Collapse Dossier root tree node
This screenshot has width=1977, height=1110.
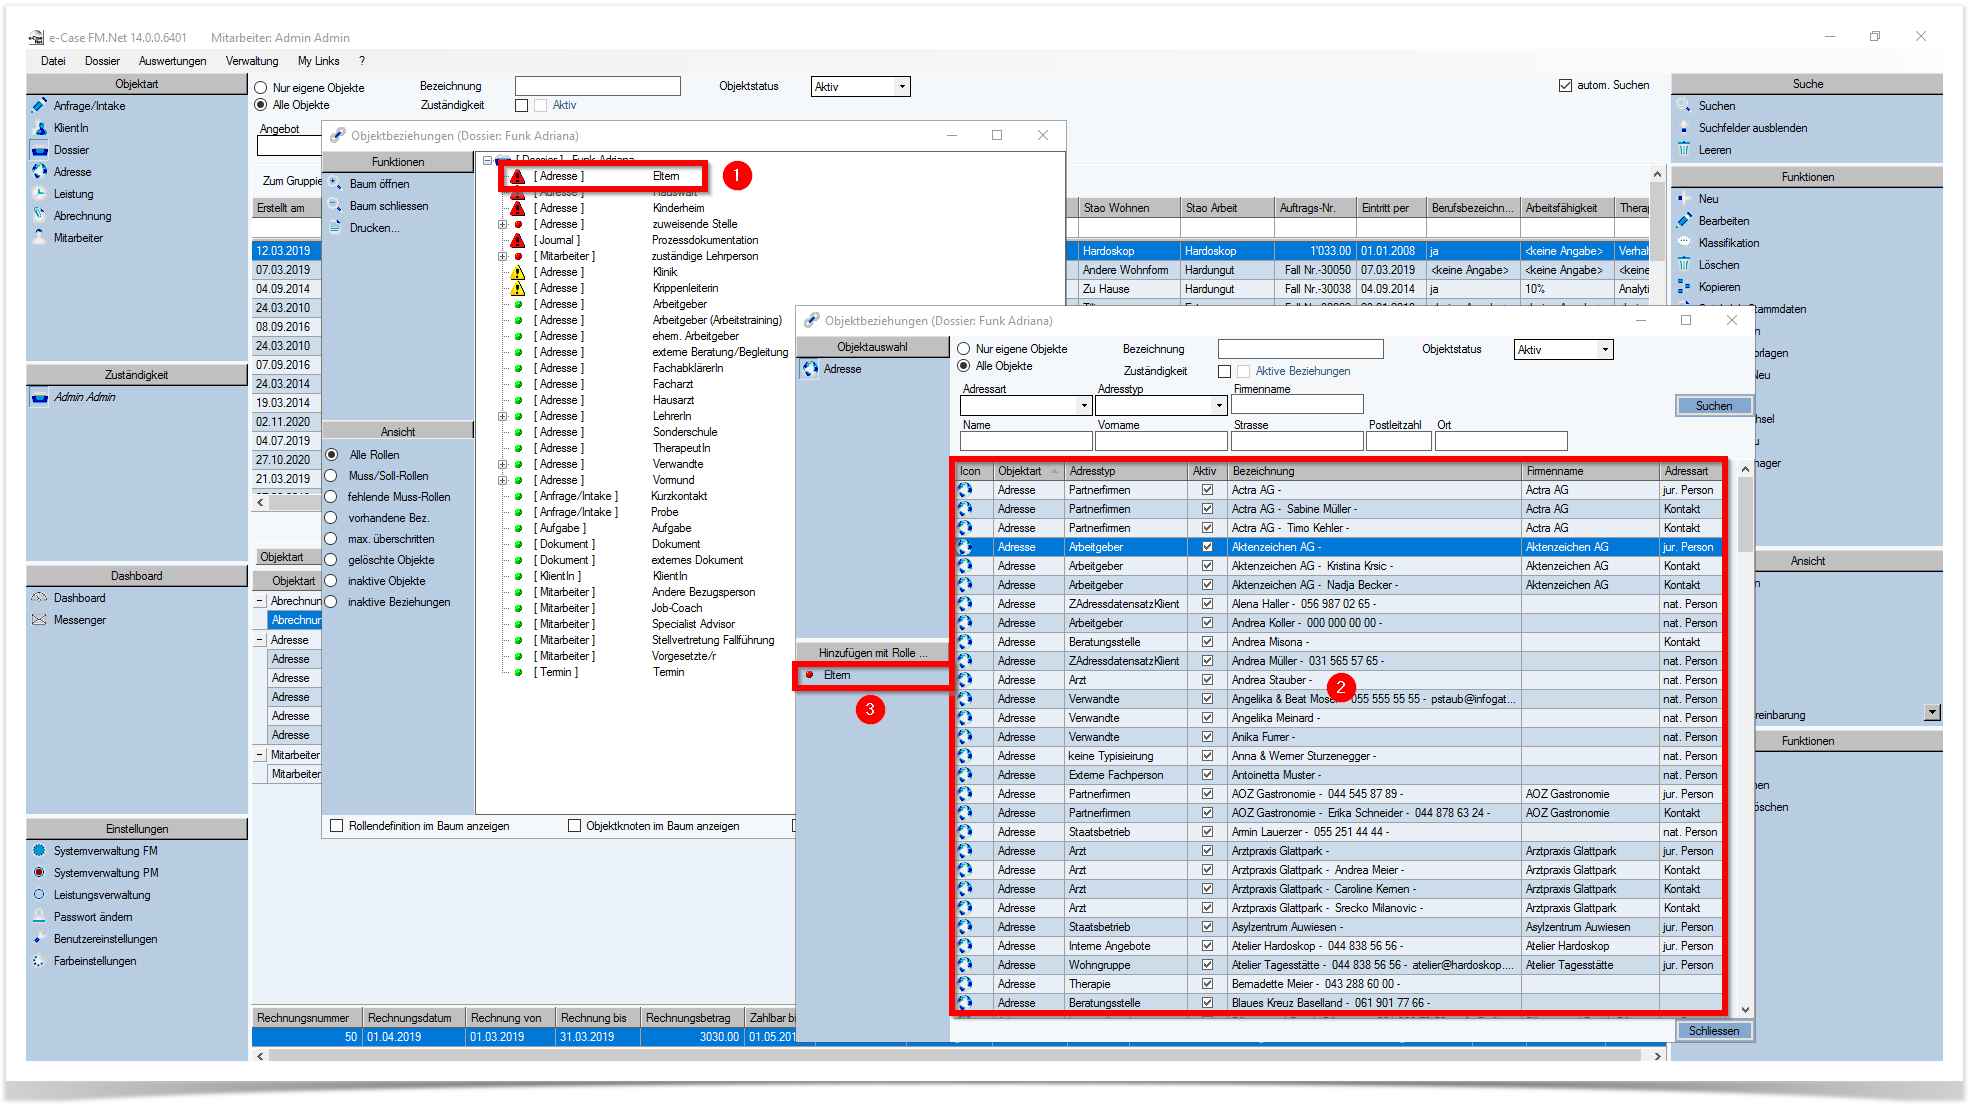click(x=487, y=160)
